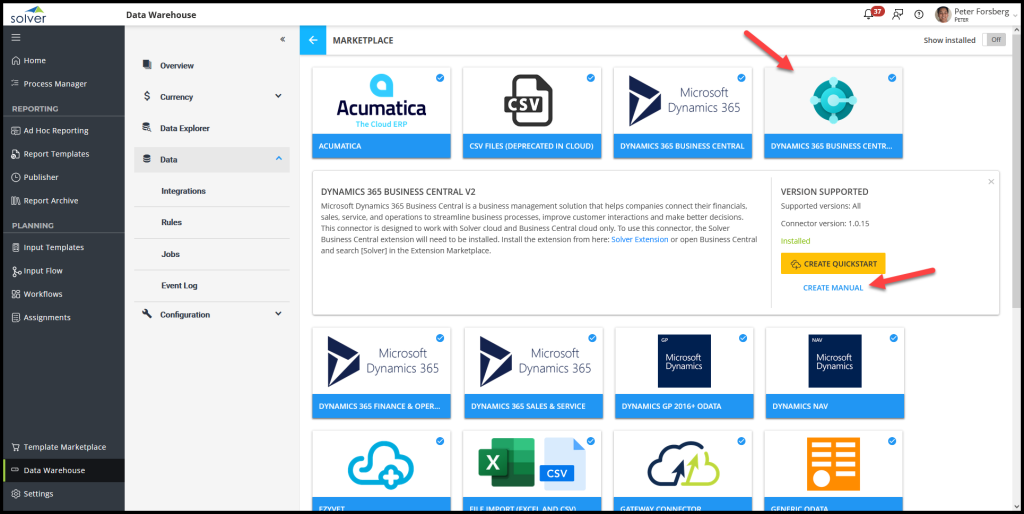The image size is (1024, 514).
Task: Open Settings in the left sidebar
Action: tap(38, 493)
